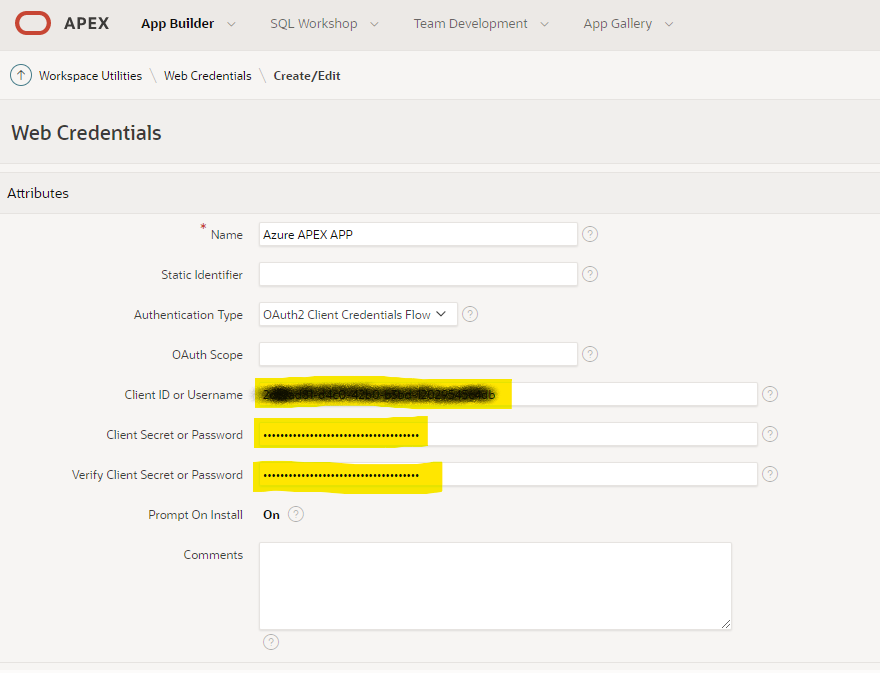Expand the SQL Workshop menu
Screen dimensions: 880x673
tap(325, 24)
